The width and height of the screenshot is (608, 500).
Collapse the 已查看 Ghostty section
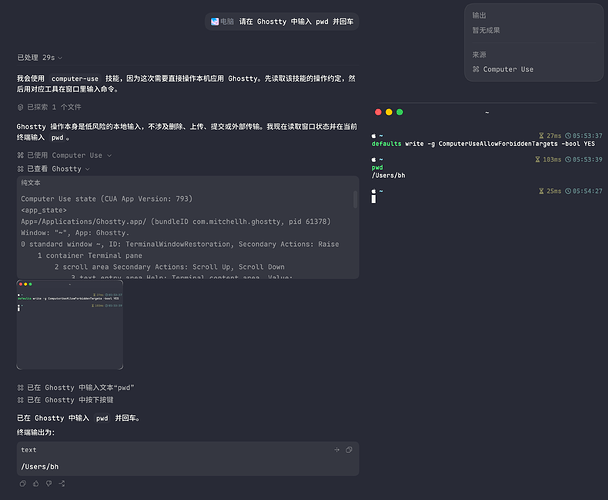(x=87, y=169)
